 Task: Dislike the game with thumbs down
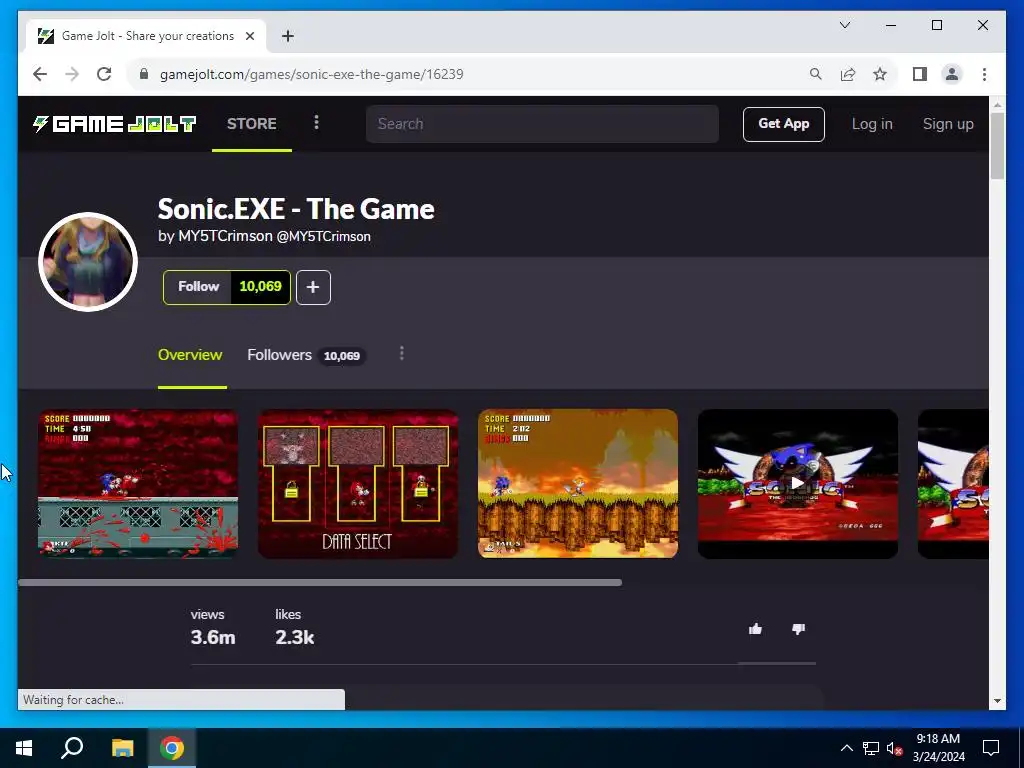tap(798, 629)
